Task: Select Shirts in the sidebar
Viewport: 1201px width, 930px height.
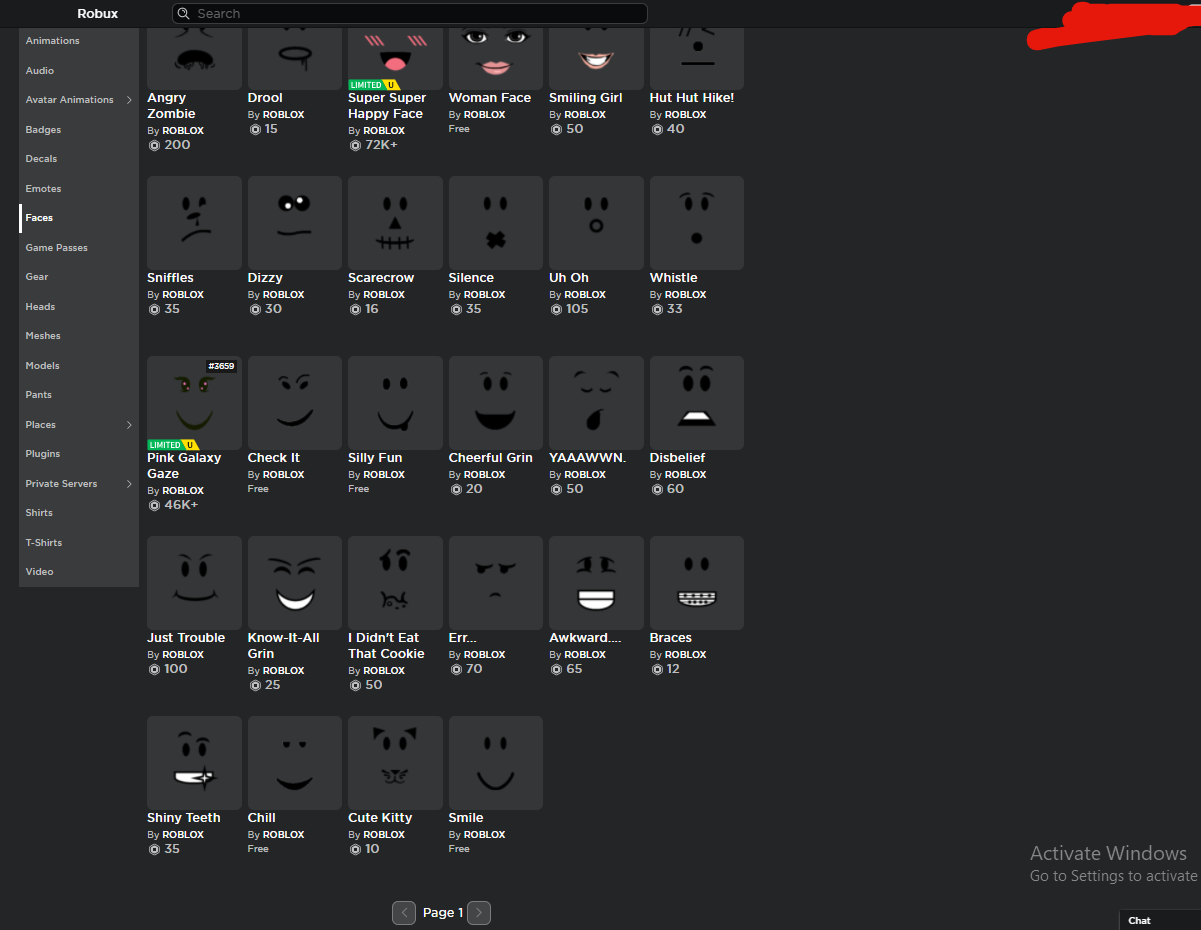Action: (x=39, y=513)
